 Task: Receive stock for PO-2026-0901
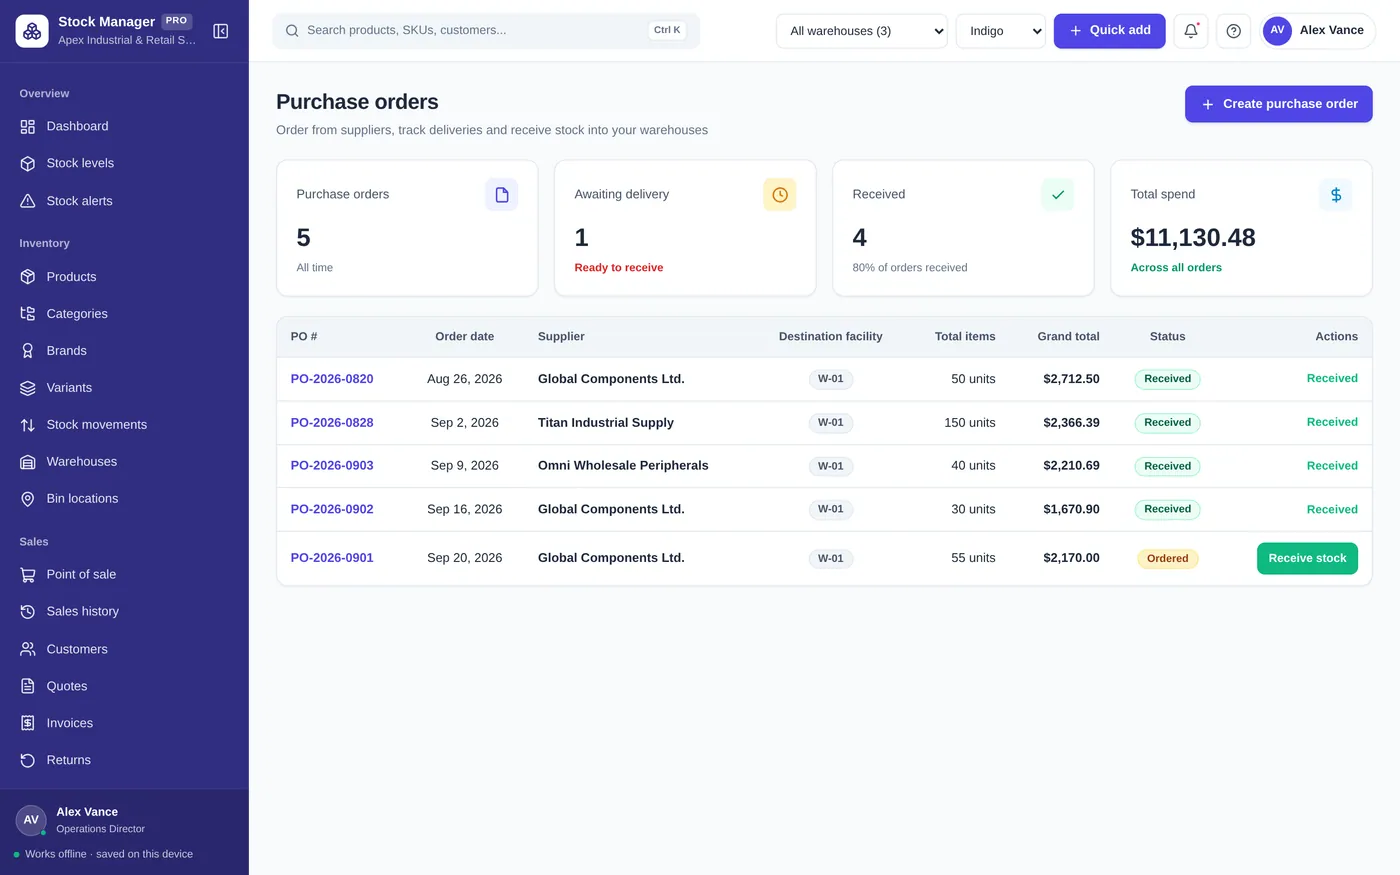[1307, 558]
